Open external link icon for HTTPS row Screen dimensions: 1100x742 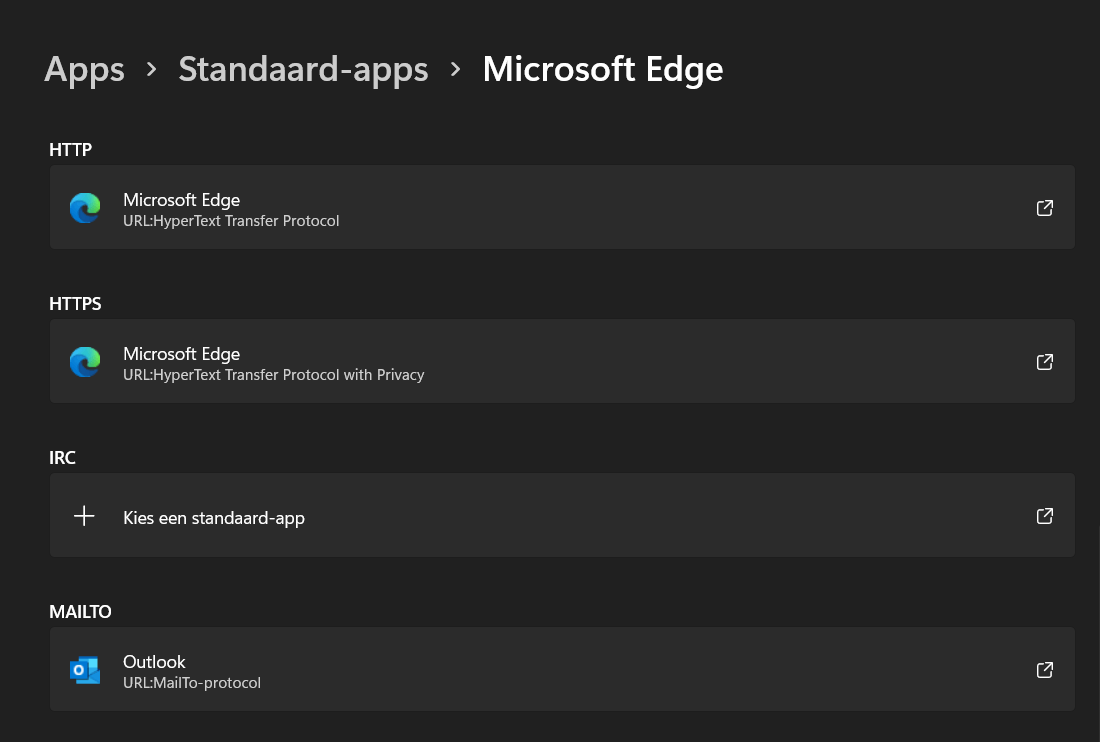(x=1045, y=362)
